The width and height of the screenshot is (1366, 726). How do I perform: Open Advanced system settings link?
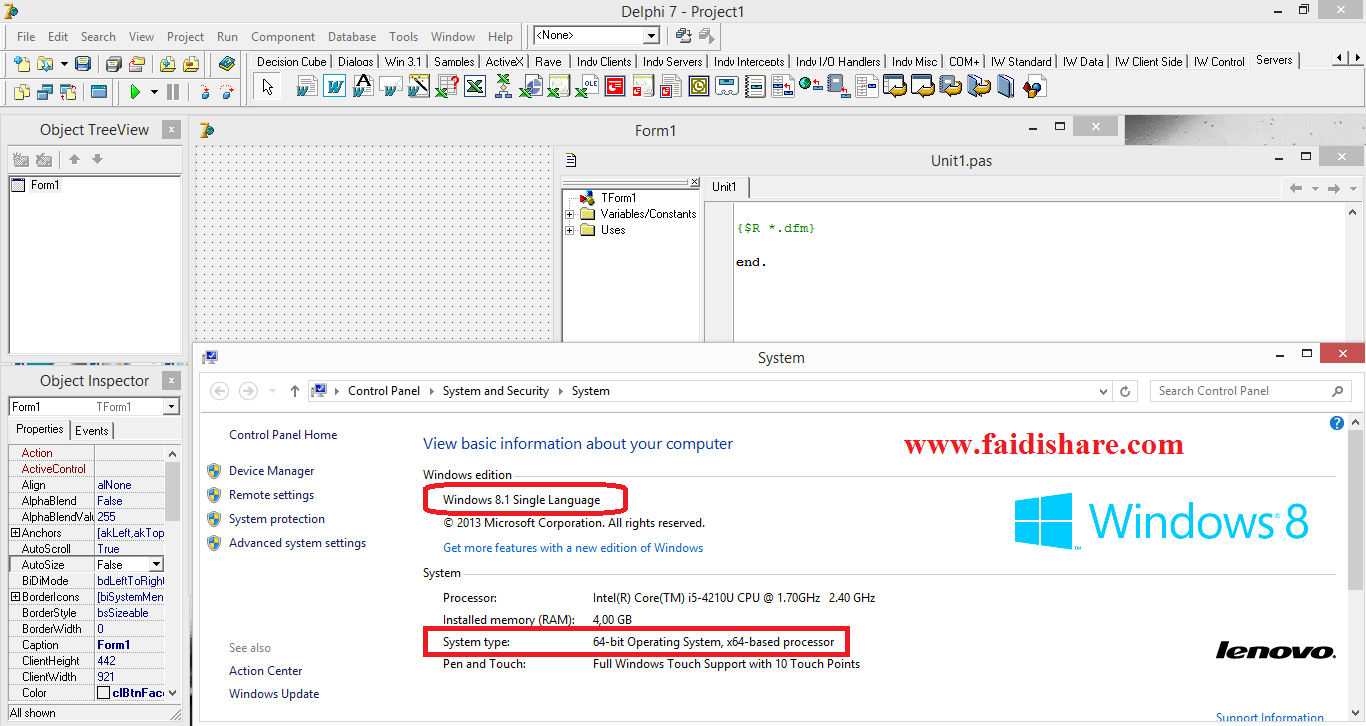(x=297, y=543)
